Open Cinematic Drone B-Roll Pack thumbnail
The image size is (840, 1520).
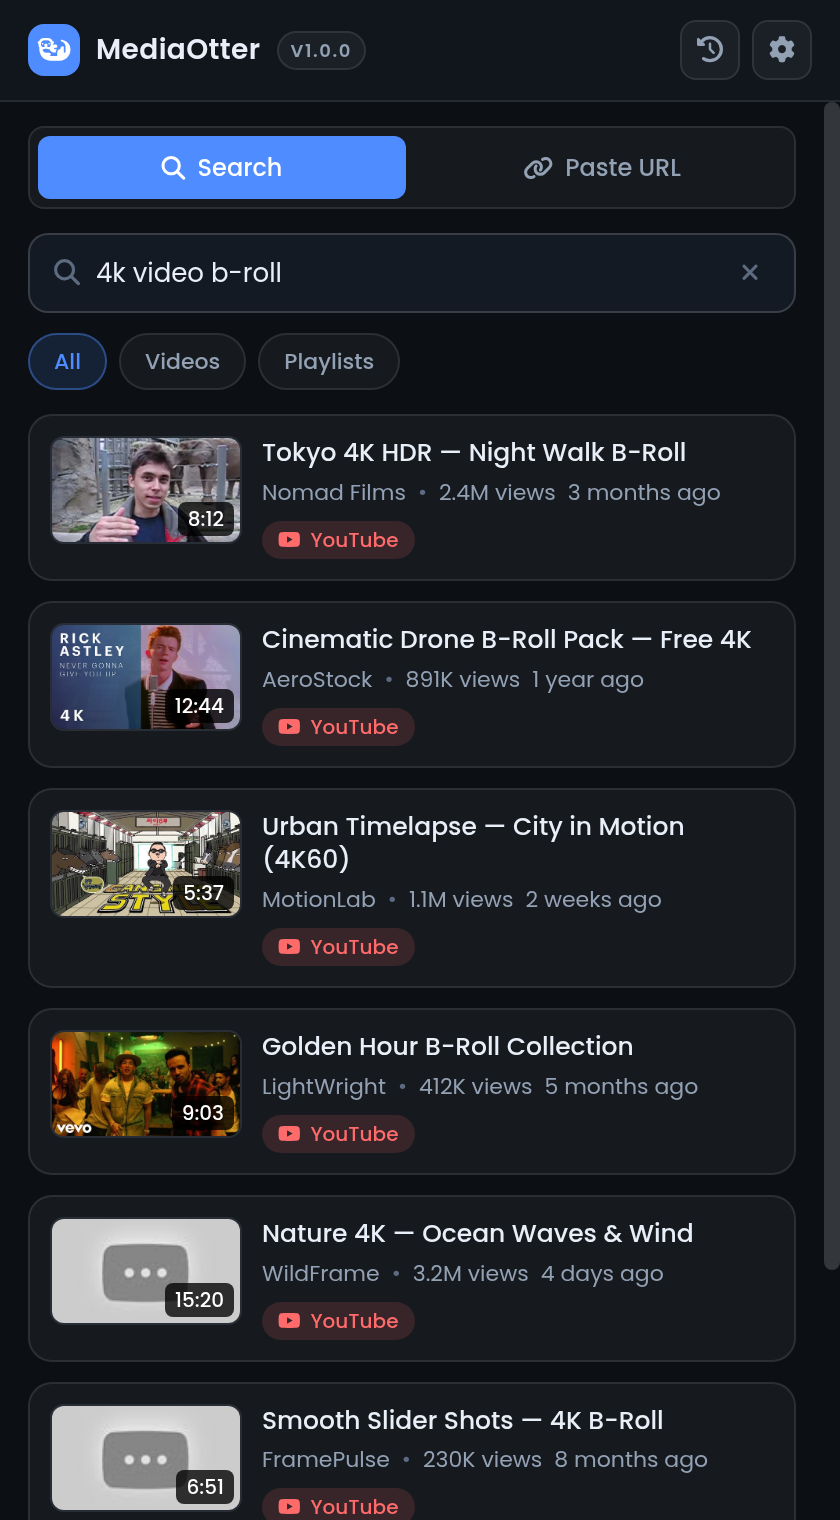(146, 677)
